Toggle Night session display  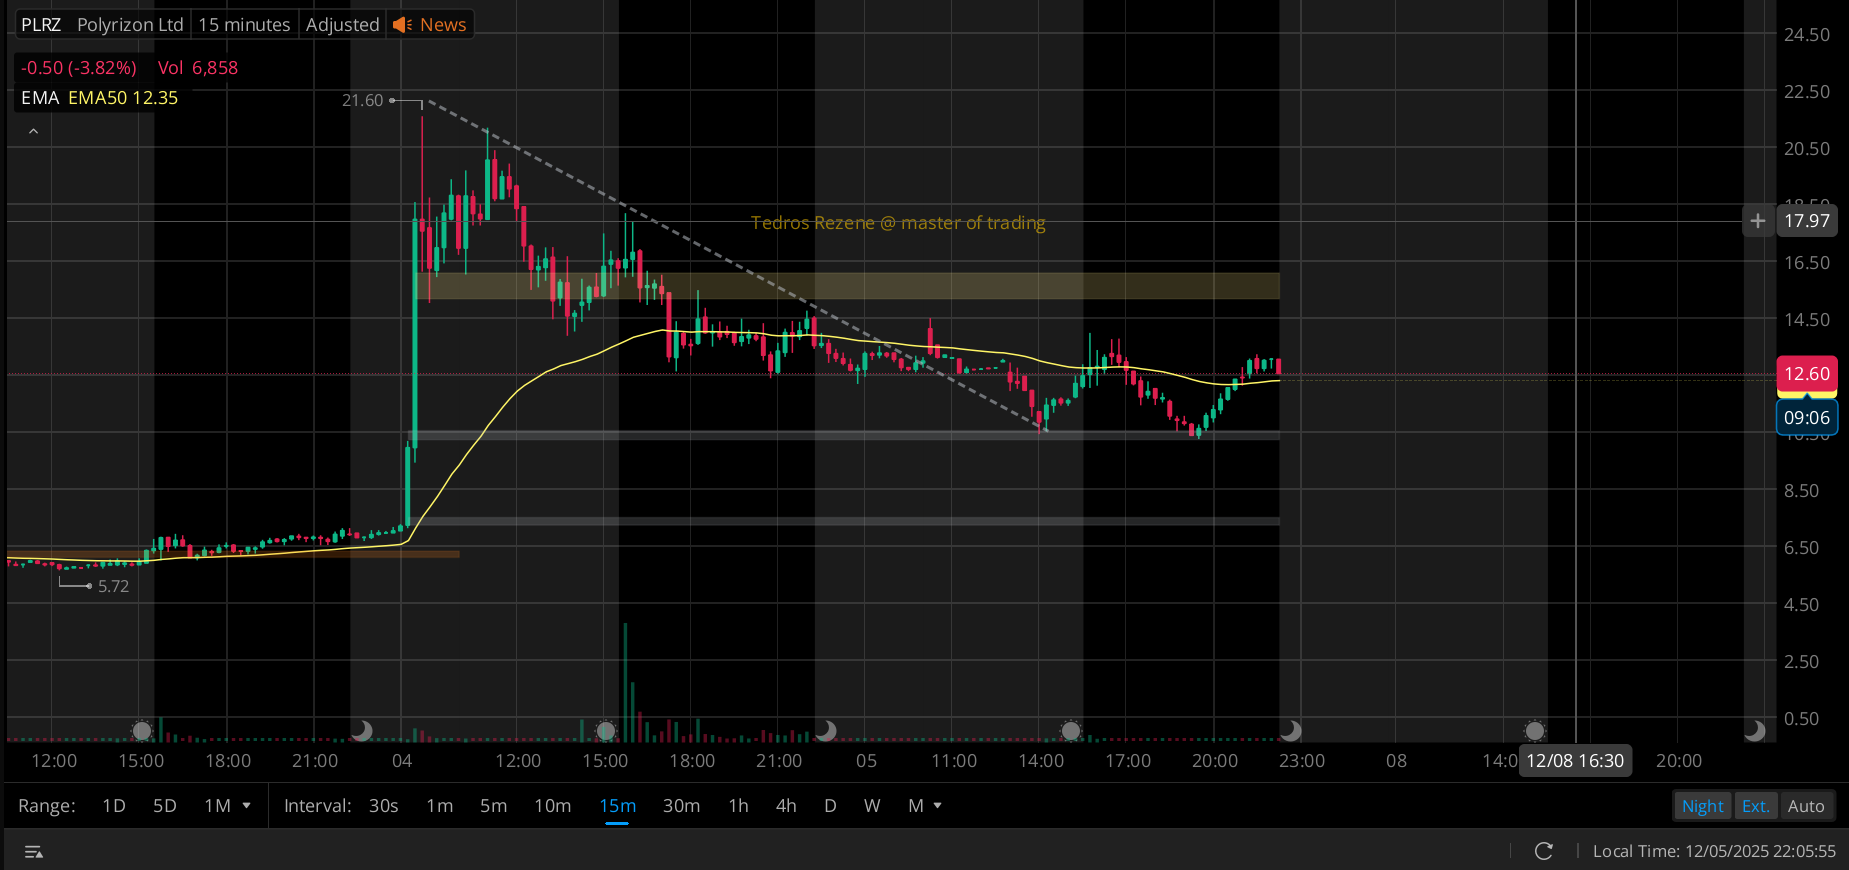(x=1702, y=806)
